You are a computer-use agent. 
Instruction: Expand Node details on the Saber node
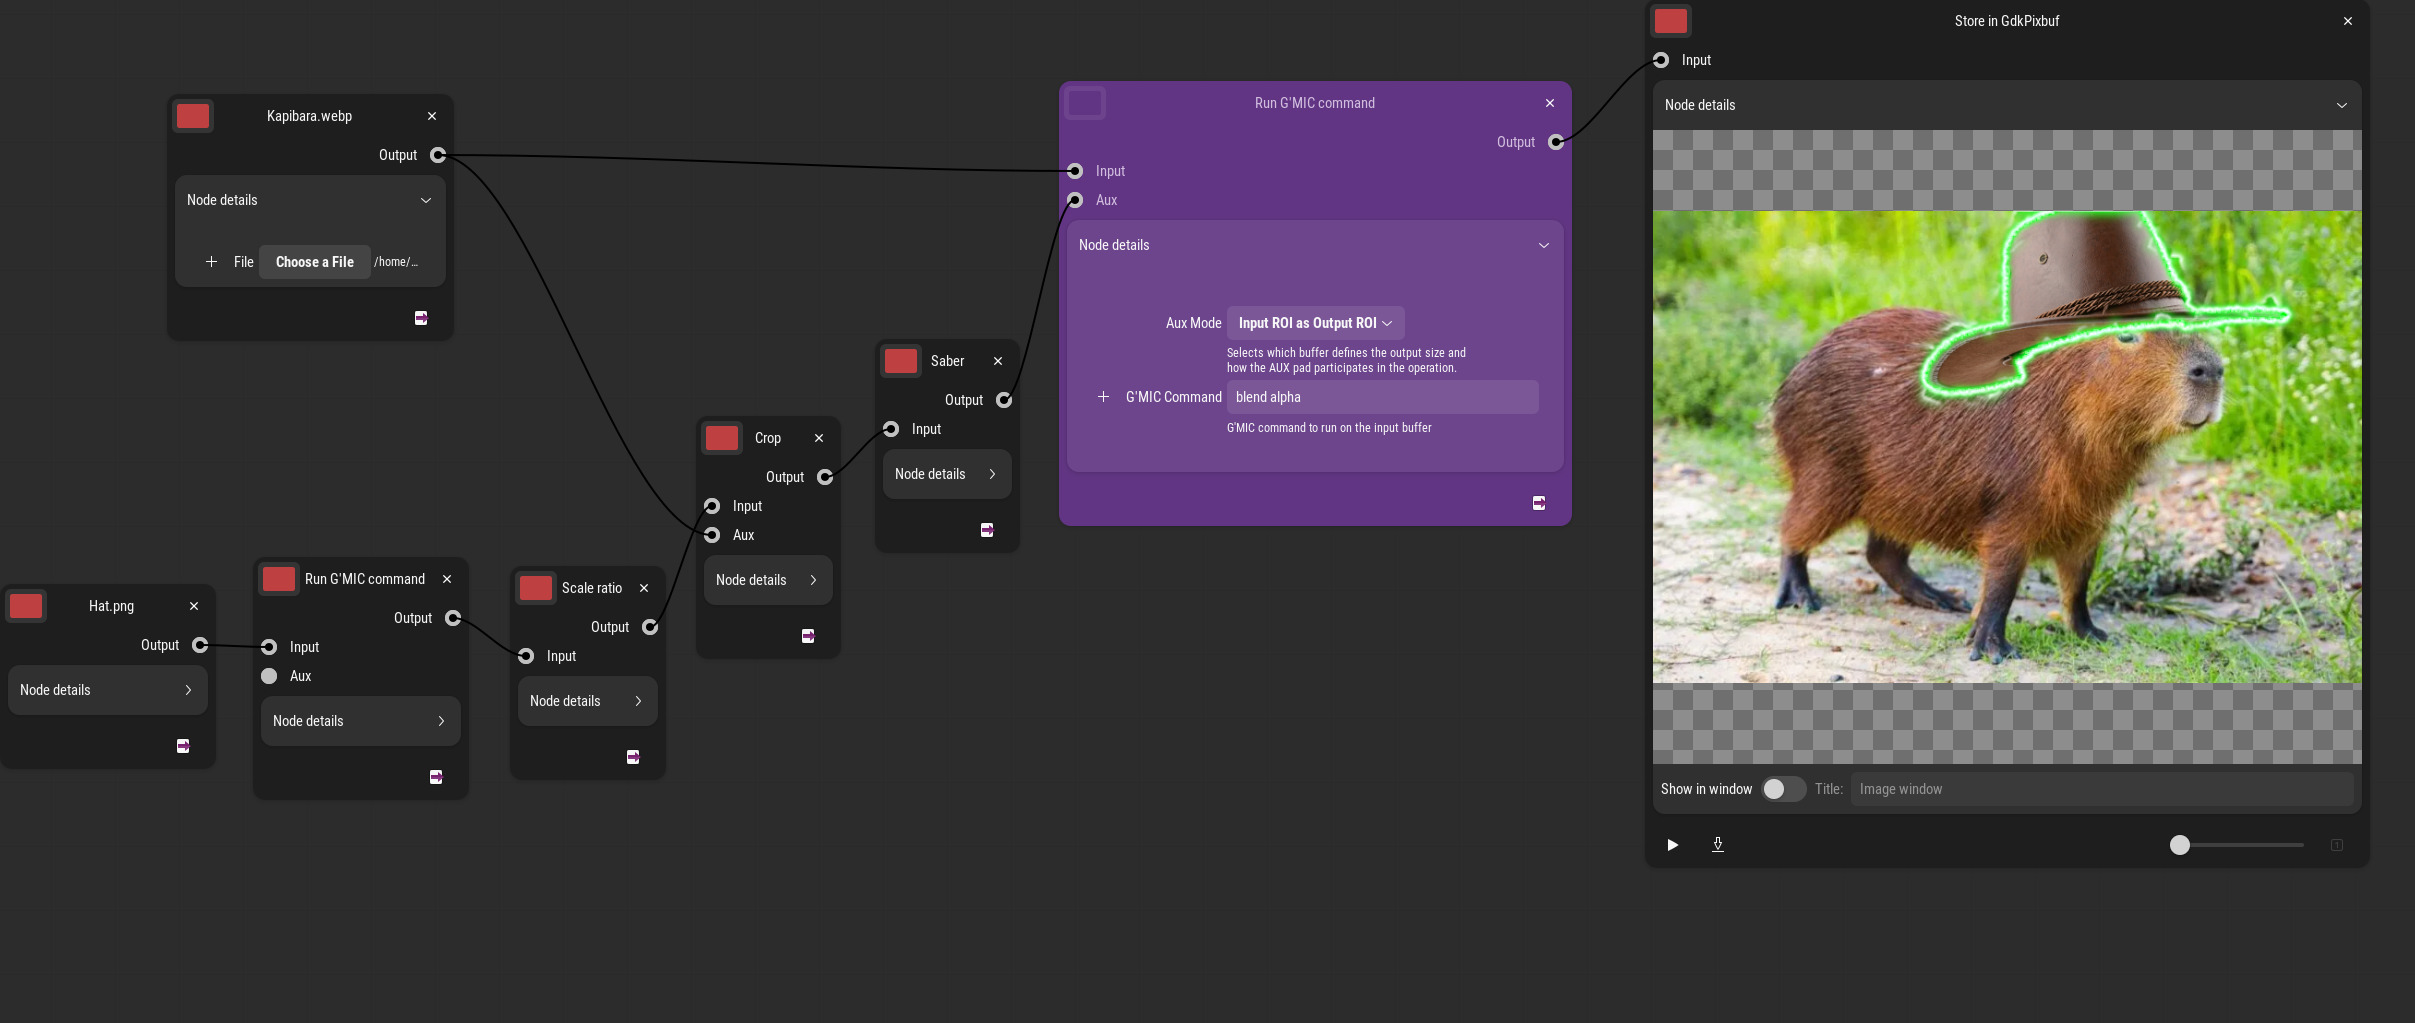pos(946,474)
